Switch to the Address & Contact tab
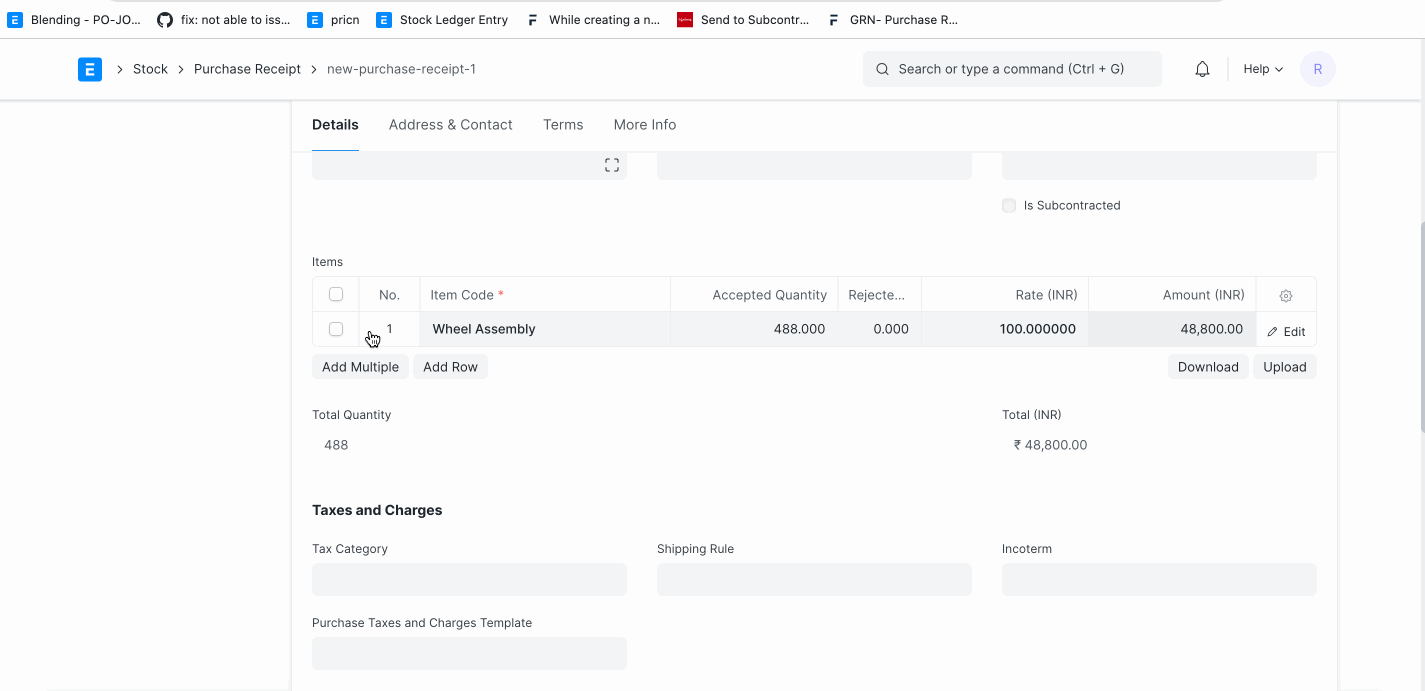The image size is (1425, 691). pos(450,125)
